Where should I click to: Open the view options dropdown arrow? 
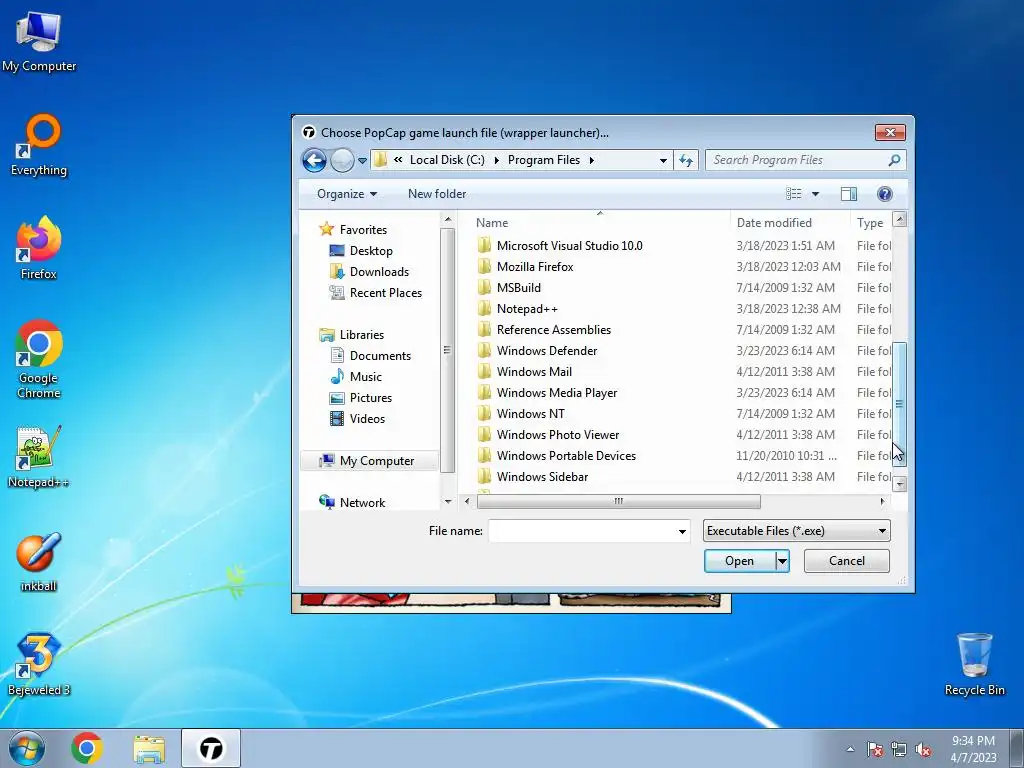click(x=815, y=194)
